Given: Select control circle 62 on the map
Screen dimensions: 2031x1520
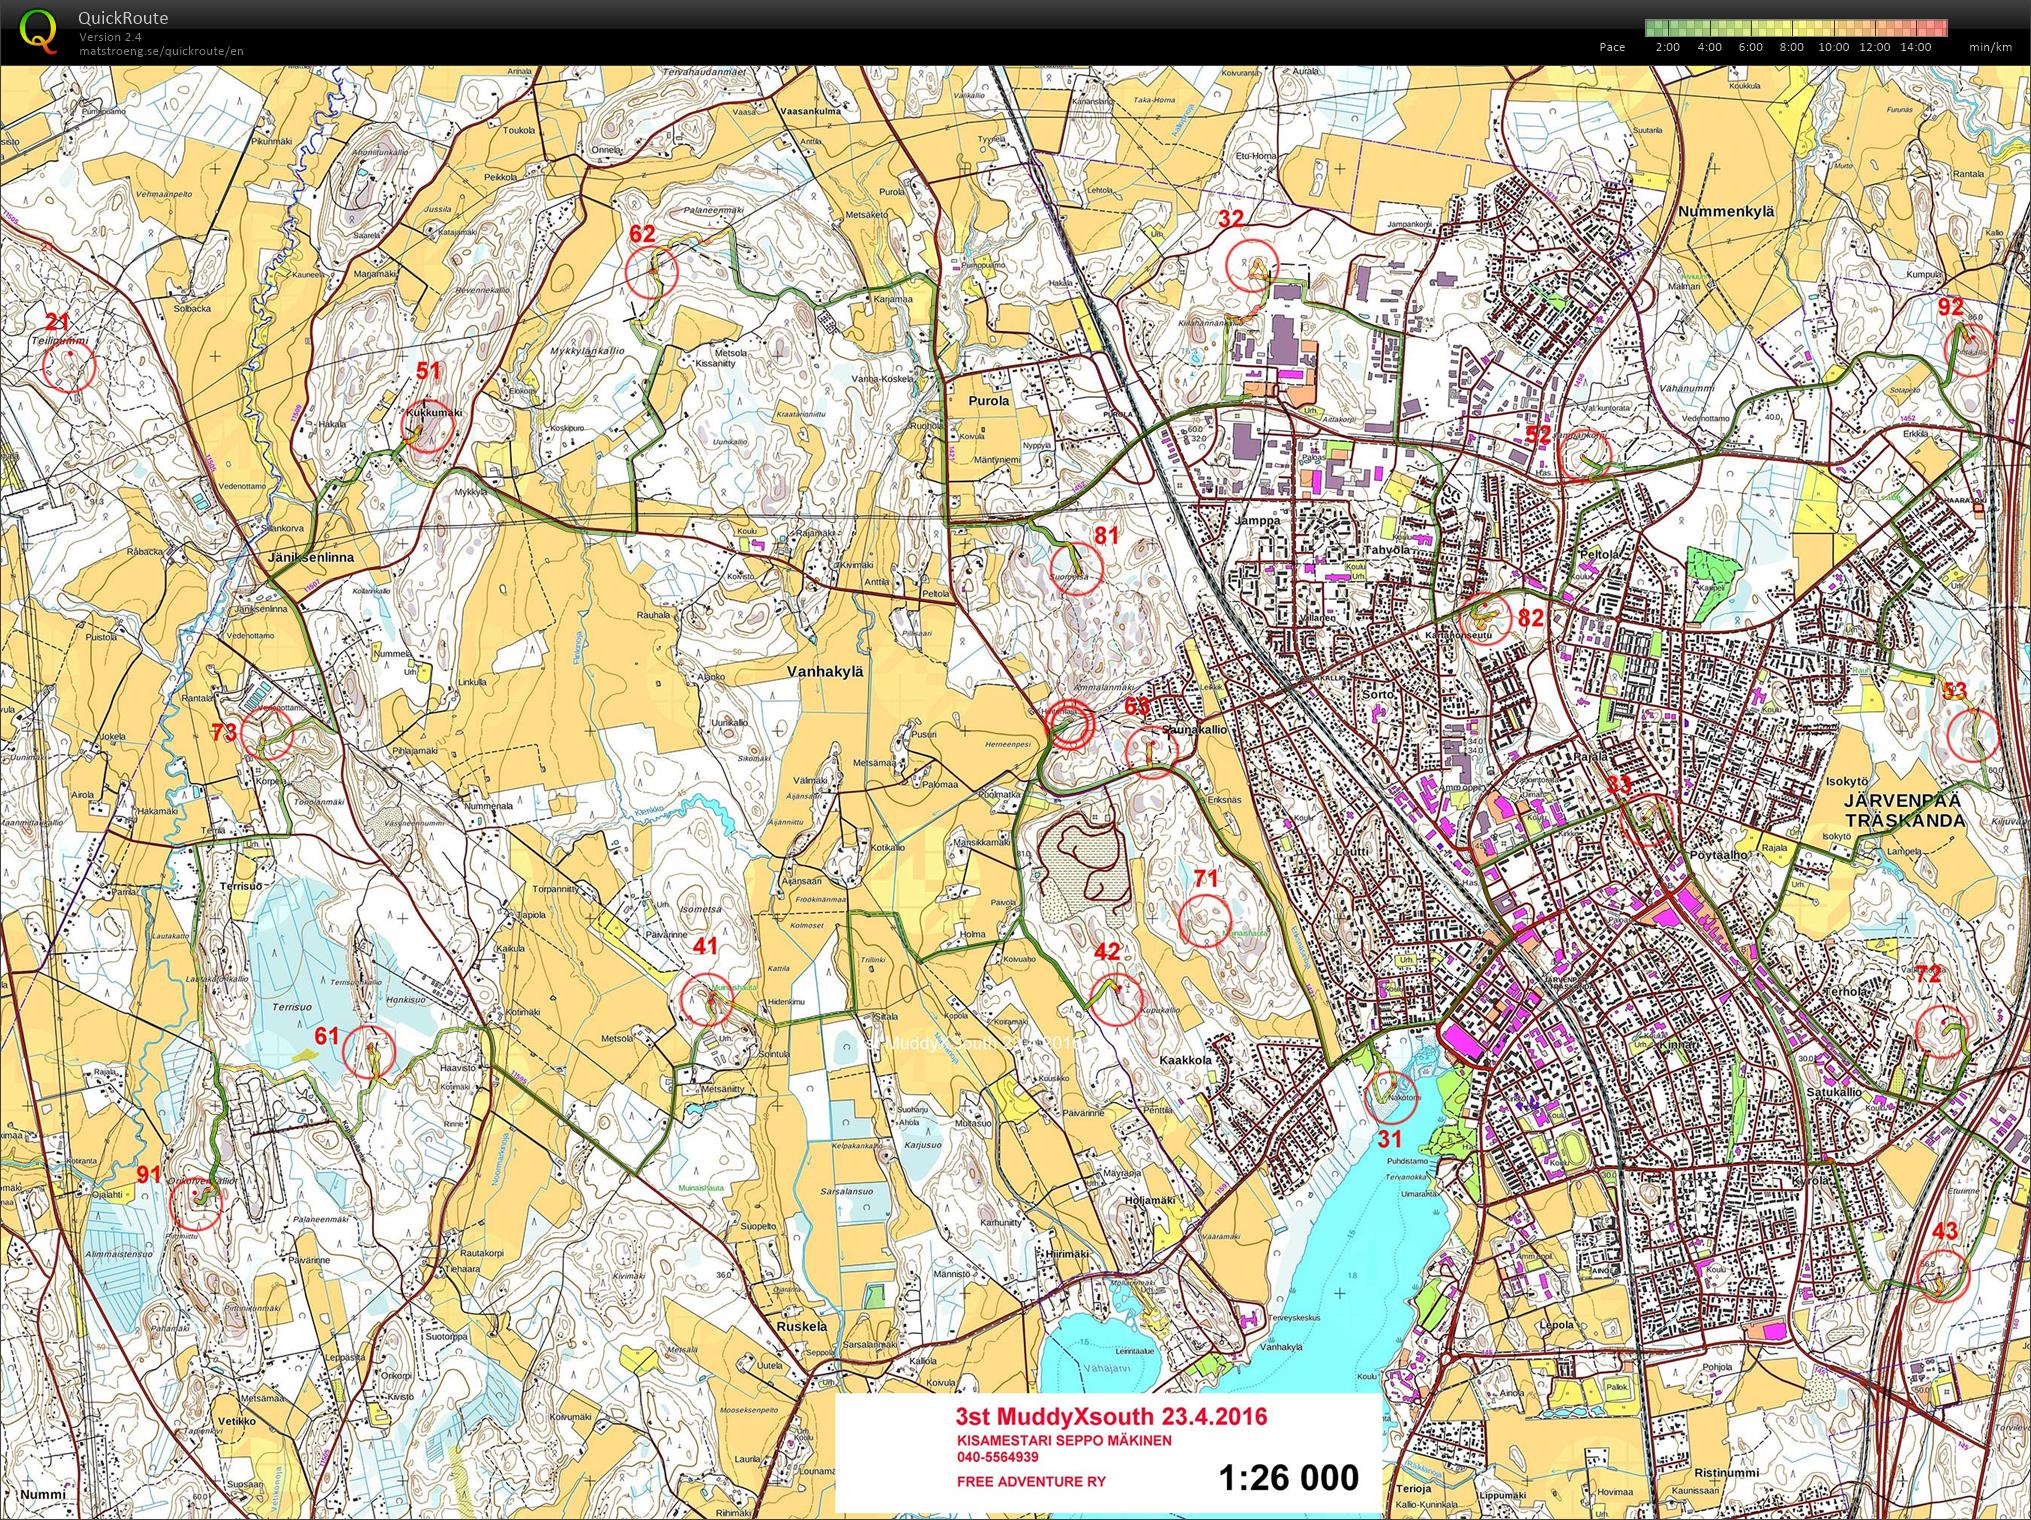Looking at the screenshot, I should [x=651, y=271].
